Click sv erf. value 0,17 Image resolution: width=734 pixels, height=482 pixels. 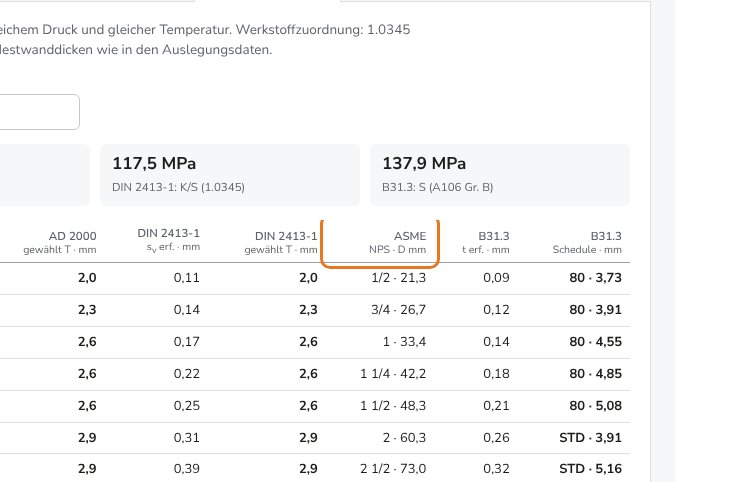click(187, 342)
